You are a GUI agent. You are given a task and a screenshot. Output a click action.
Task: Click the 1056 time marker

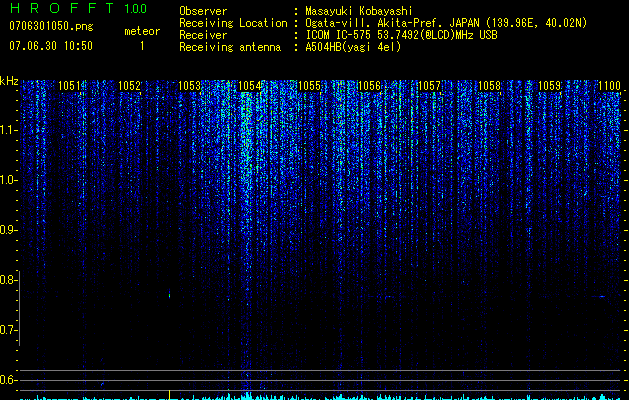[369, 85]
